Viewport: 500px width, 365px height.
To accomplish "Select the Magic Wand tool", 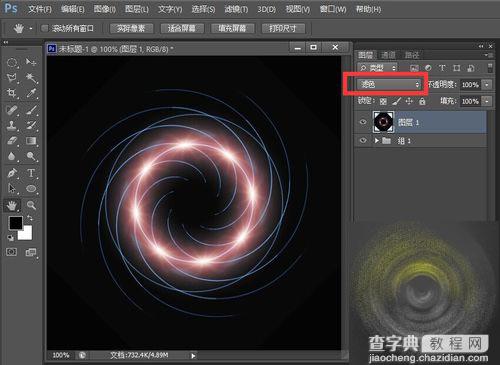I will click(31, 78).
